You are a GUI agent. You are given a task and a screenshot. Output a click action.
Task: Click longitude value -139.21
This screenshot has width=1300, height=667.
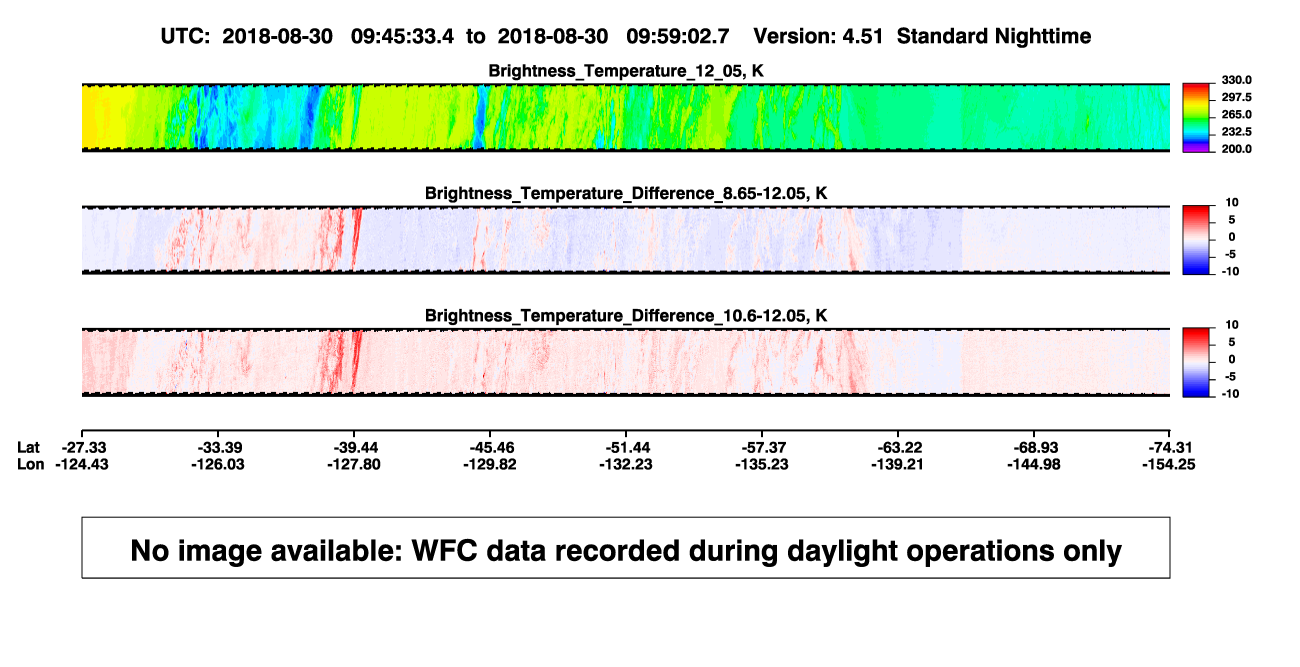coord(898,464)
